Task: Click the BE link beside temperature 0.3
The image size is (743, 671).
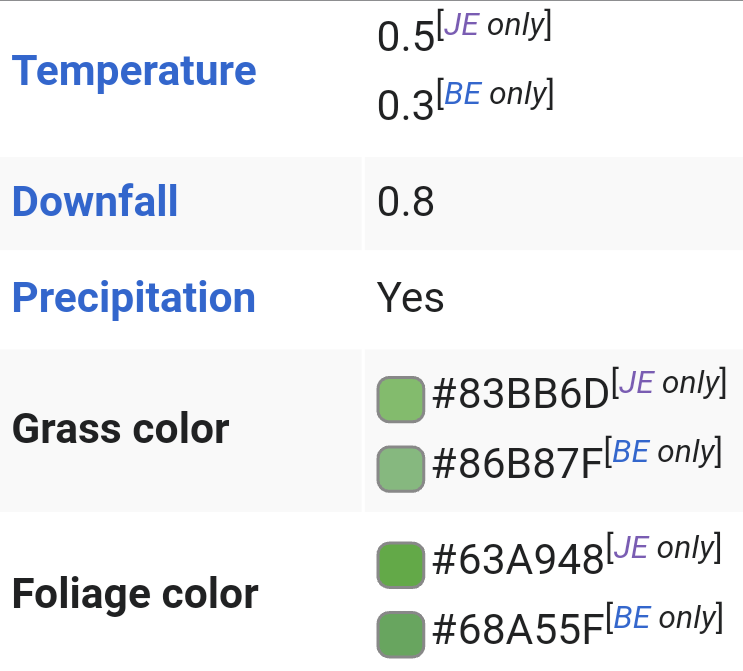Action: [462, 94]
